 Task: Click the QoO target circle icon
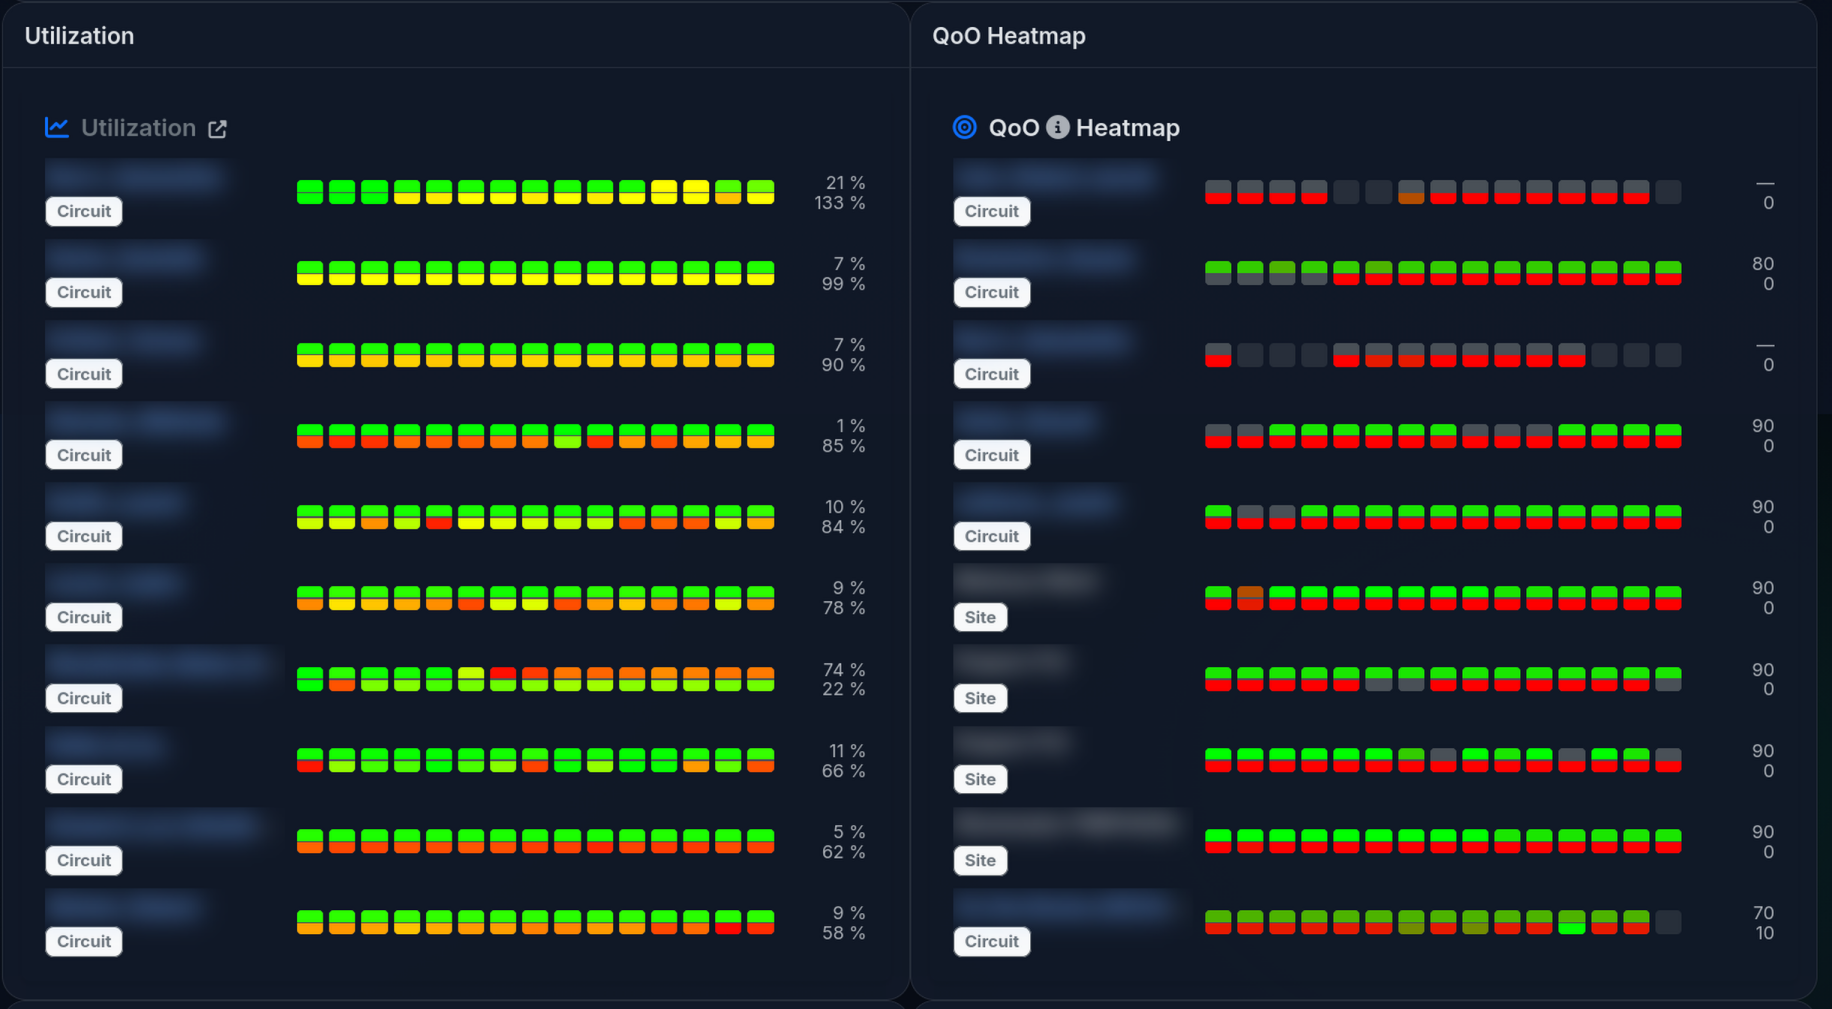[x=964, y=127]
